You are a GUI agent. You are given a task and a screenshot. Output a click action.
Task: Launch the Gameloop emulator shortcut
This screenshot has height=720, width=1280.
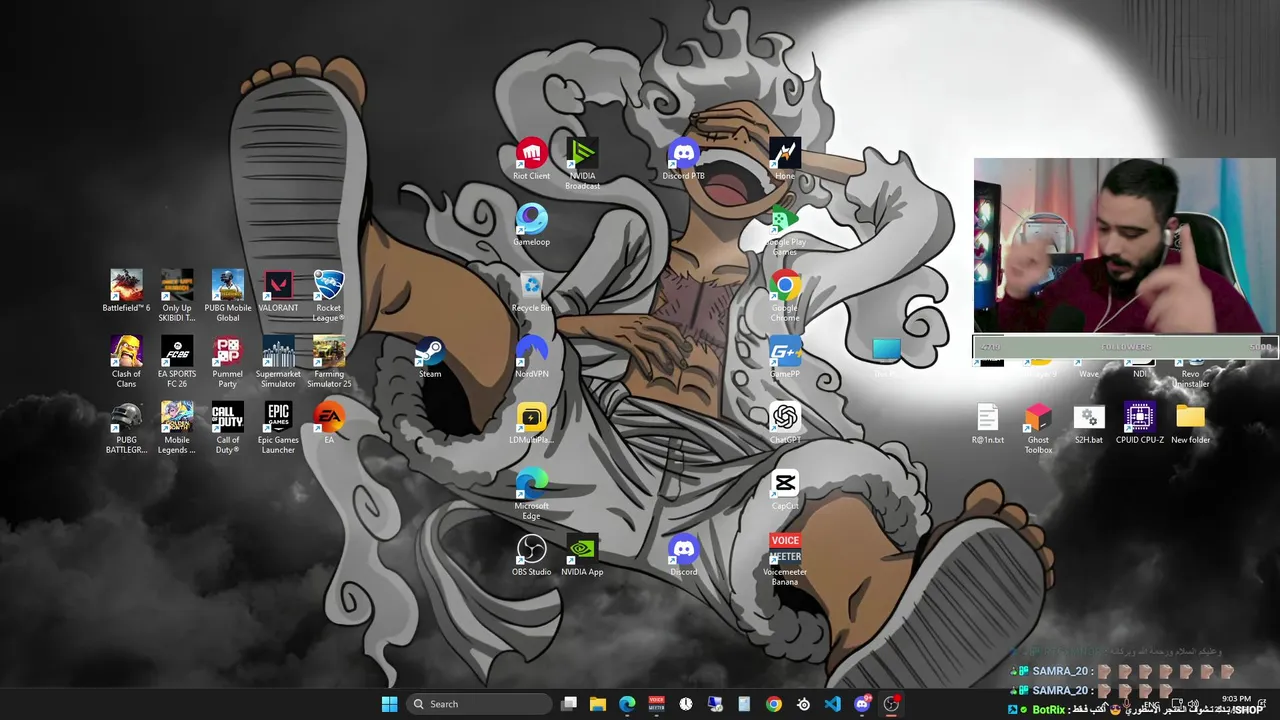pyautogui.click(x=531, y=225)
